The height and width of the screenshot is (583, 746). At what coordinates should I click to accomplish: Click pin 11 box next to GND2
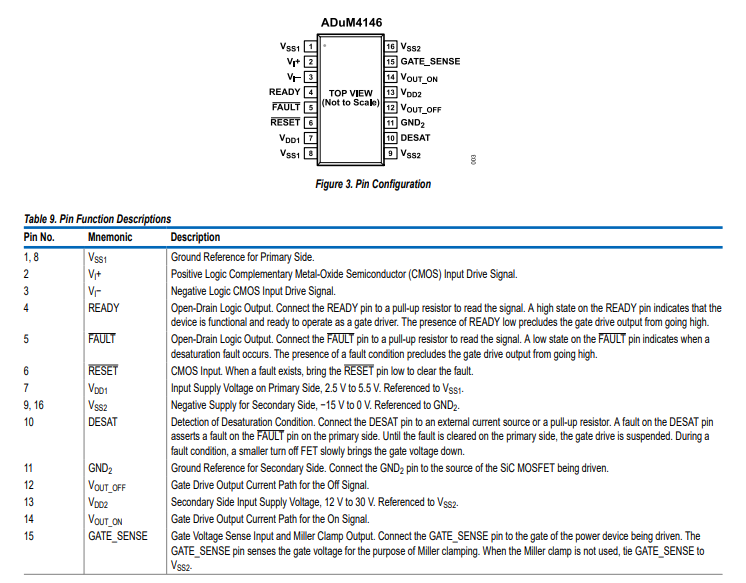pos(391,123)
